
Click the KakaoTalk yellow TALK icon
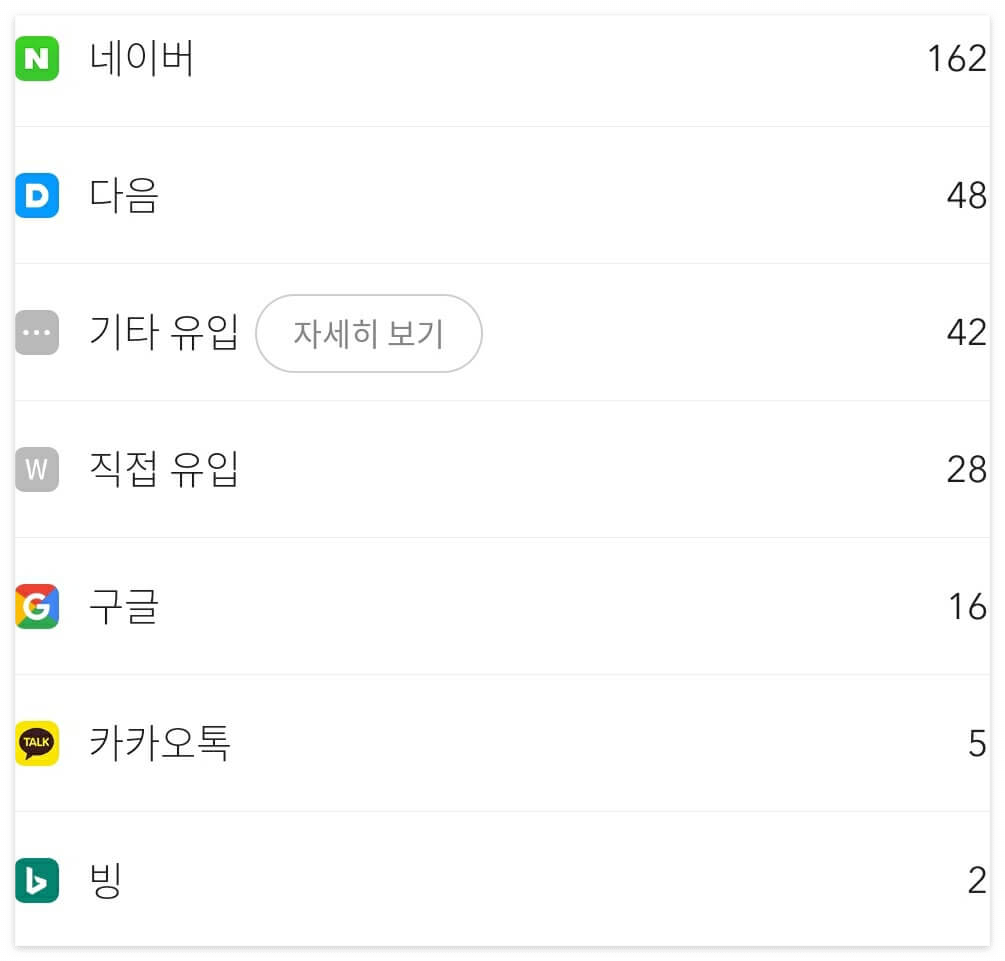[x=37, y=744]
